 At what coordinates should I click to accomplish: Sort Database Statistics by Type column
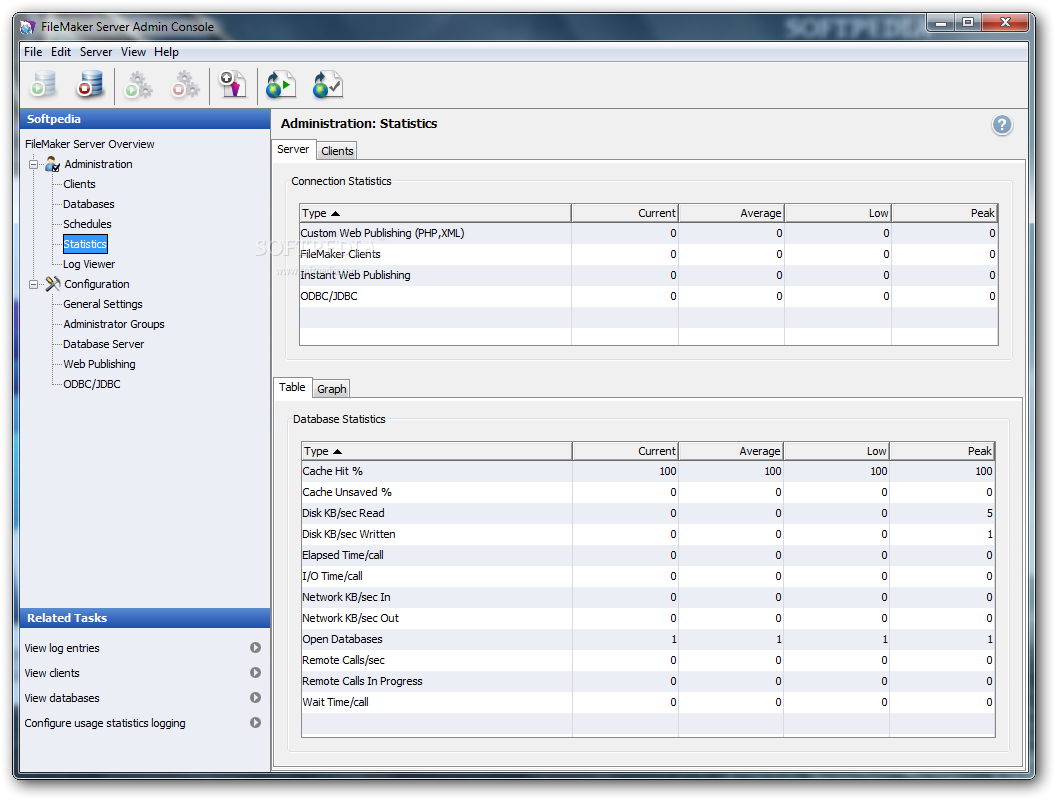pos(436,451)
